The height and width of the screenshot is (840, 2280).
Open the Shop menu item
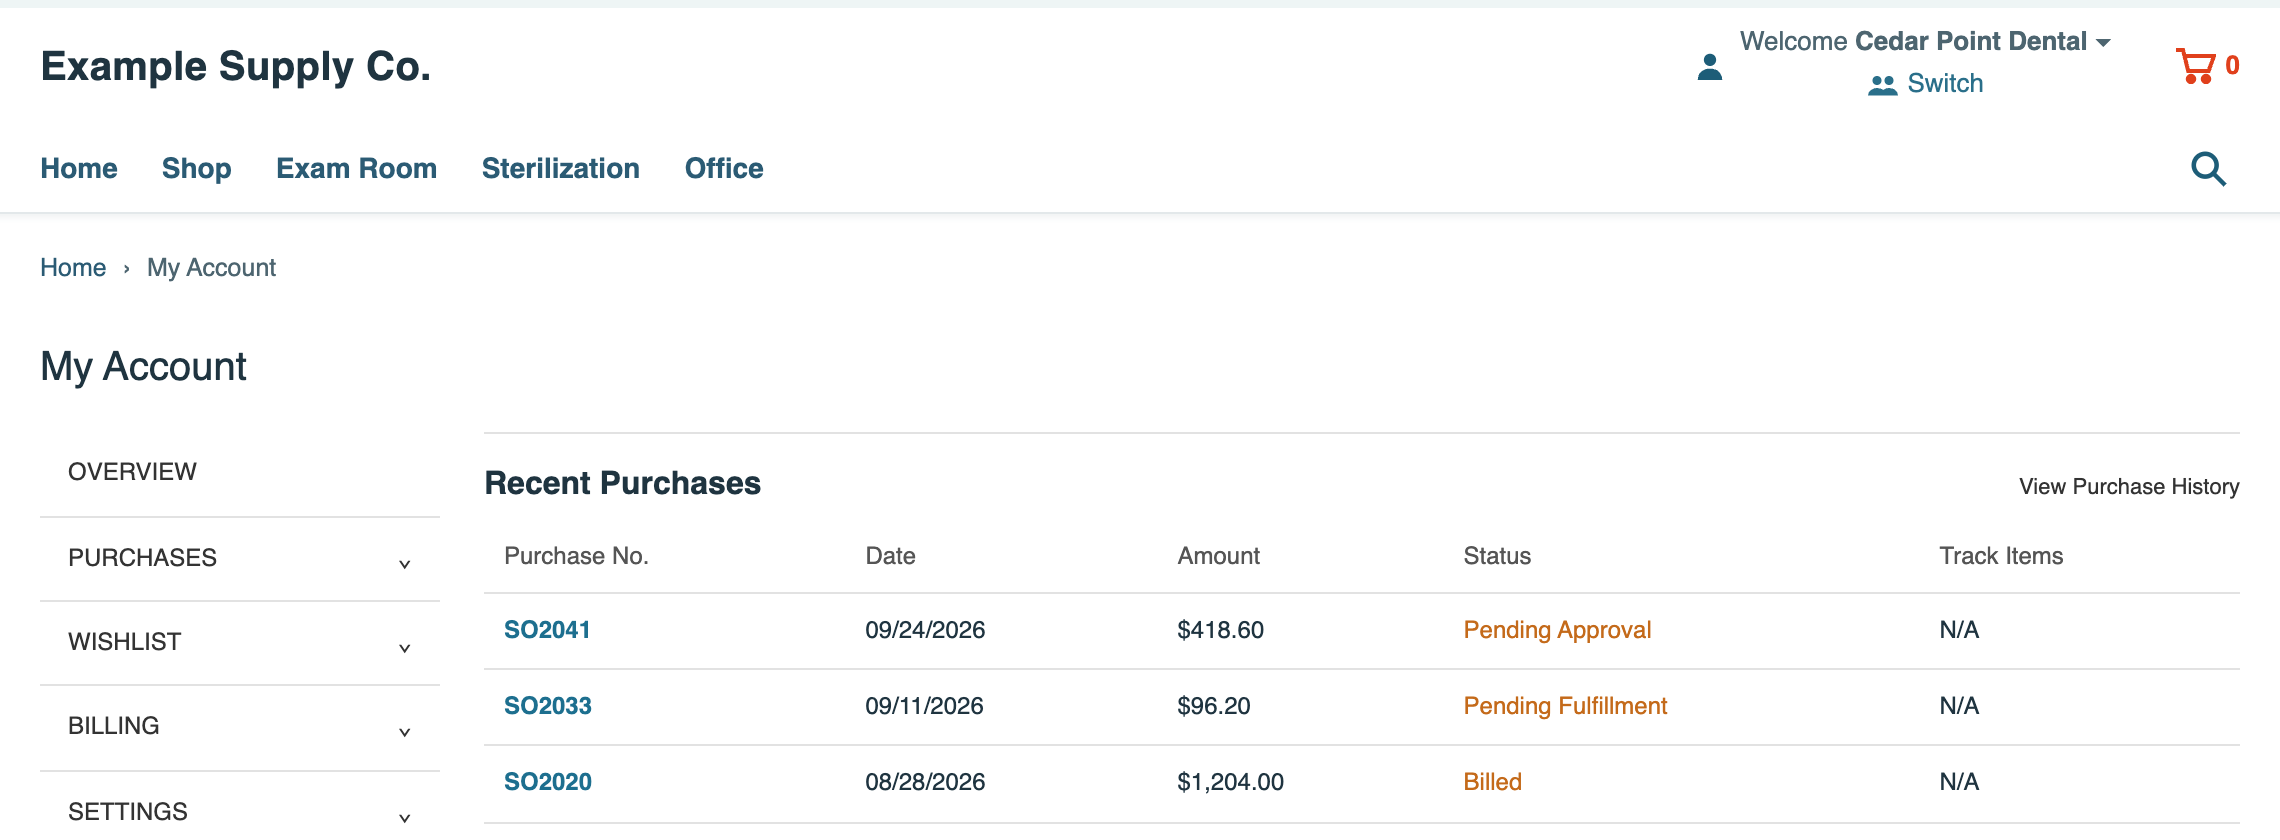[197, 168]
